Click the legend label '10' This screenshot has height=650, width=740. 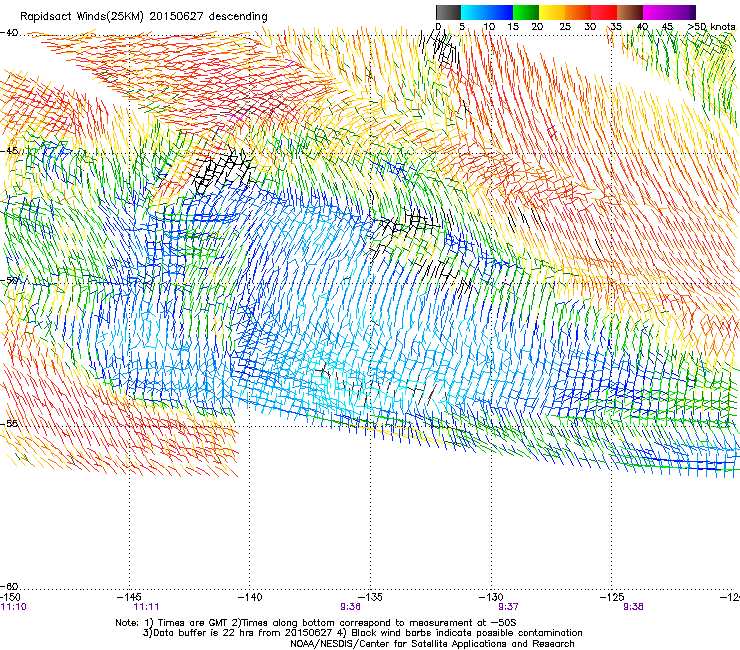point(489,27)
